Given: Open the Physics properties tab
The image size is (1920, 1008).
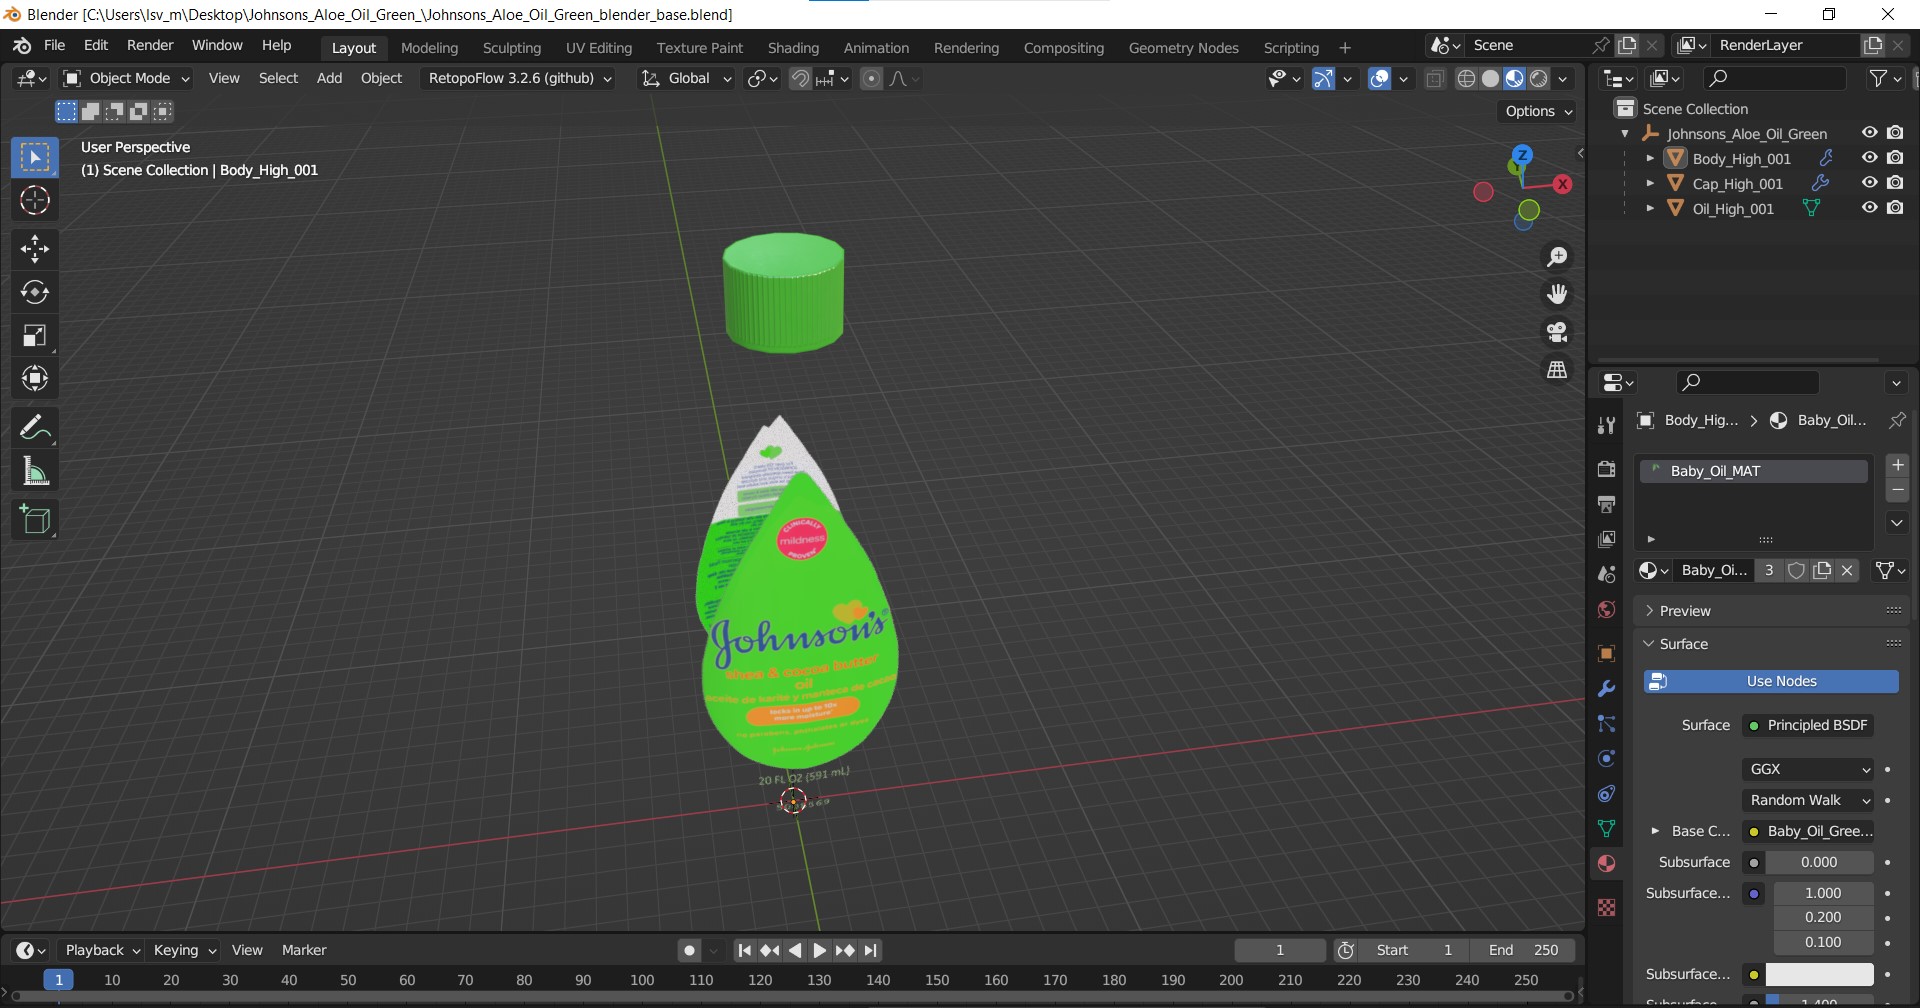Looking at the screenshot, I should click(1606, 759).
